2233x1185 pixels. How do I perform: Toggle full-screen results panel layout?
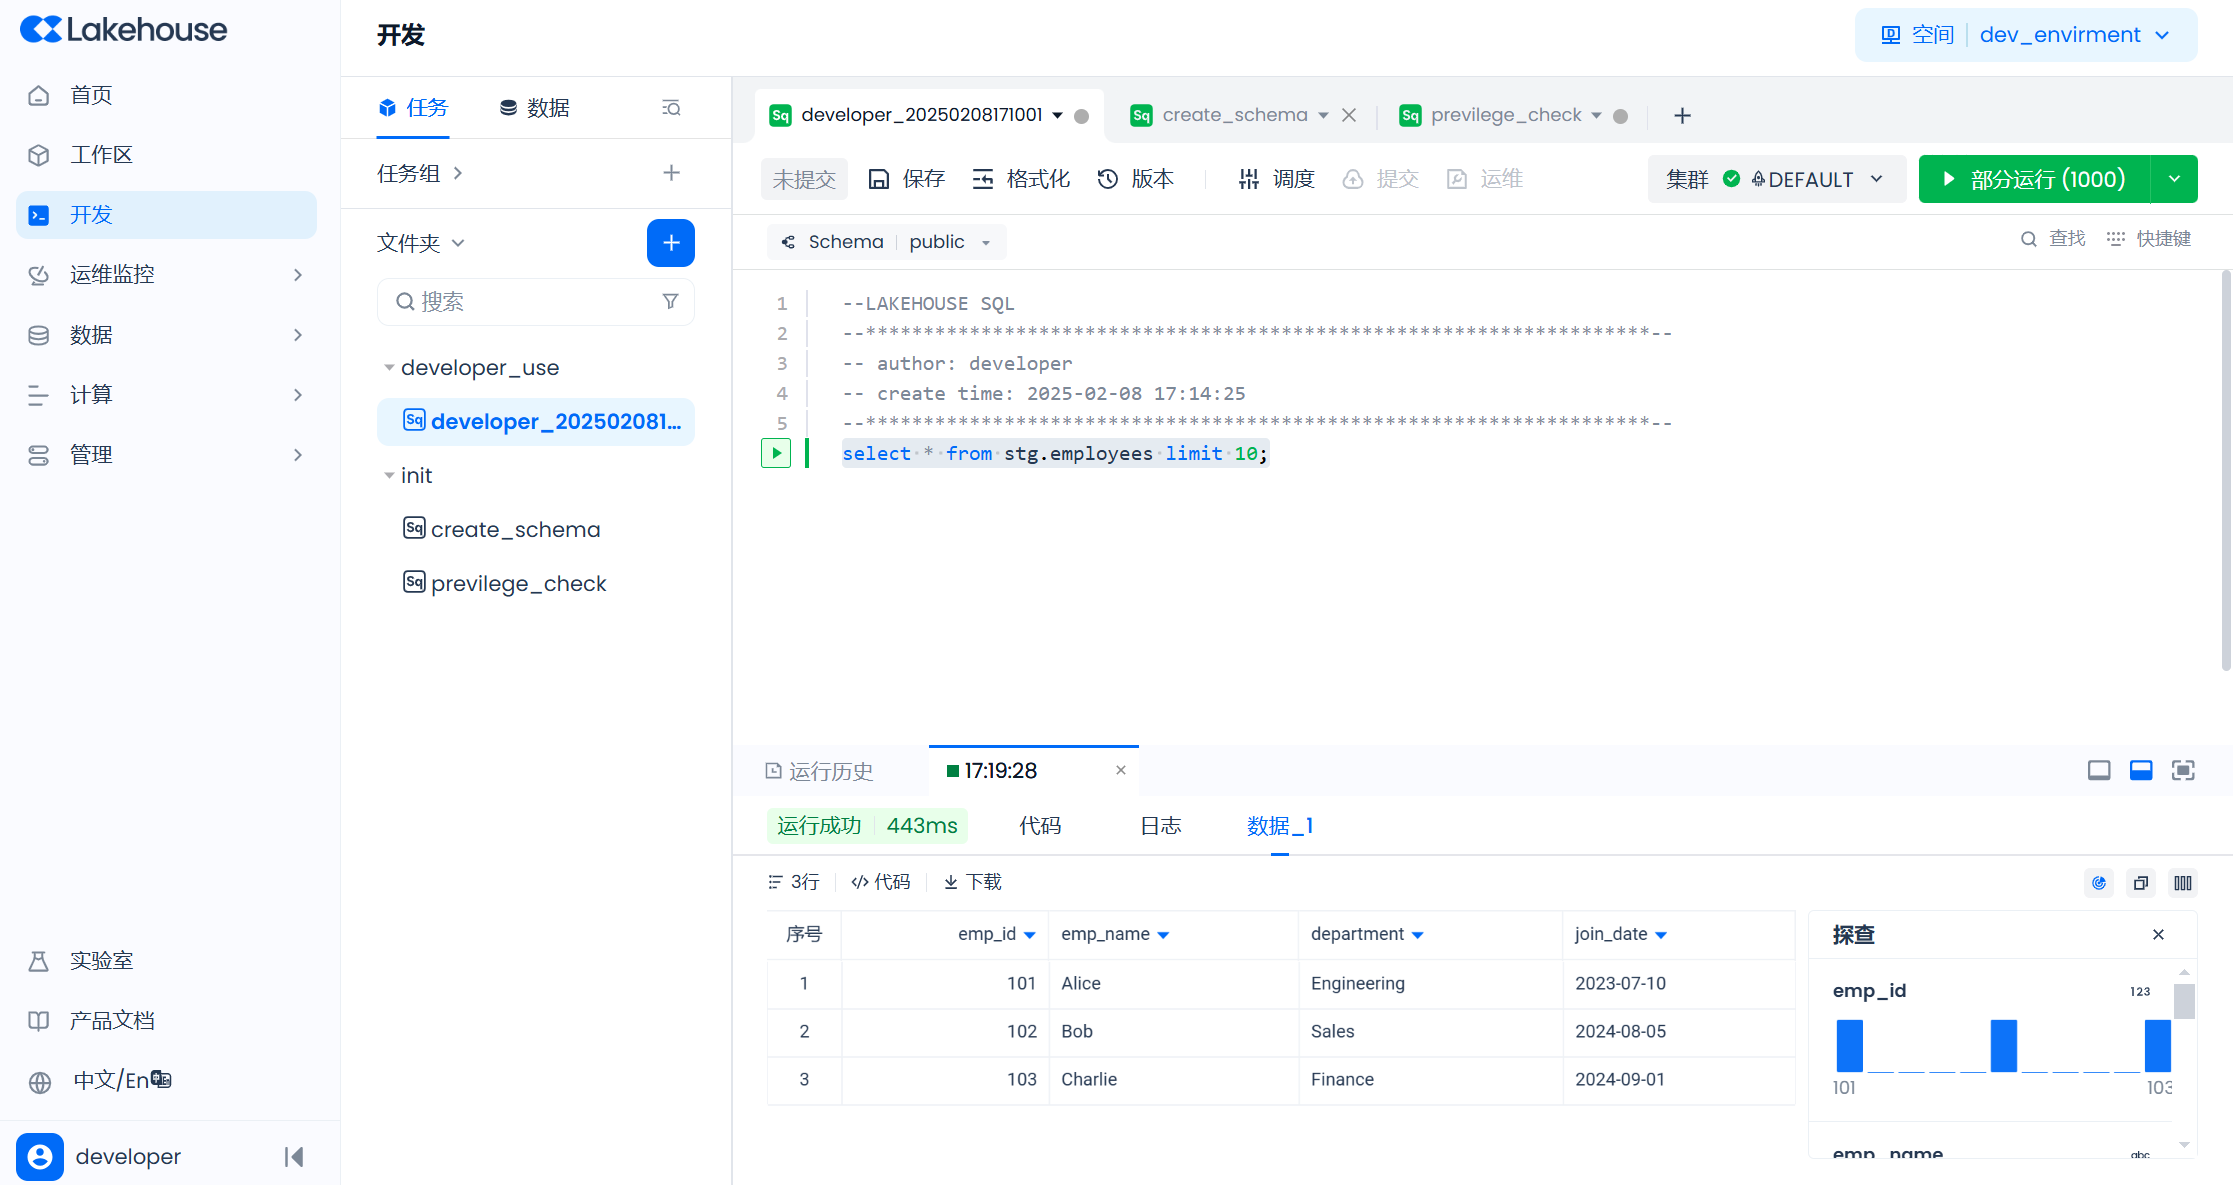[x=2183, y=770]
